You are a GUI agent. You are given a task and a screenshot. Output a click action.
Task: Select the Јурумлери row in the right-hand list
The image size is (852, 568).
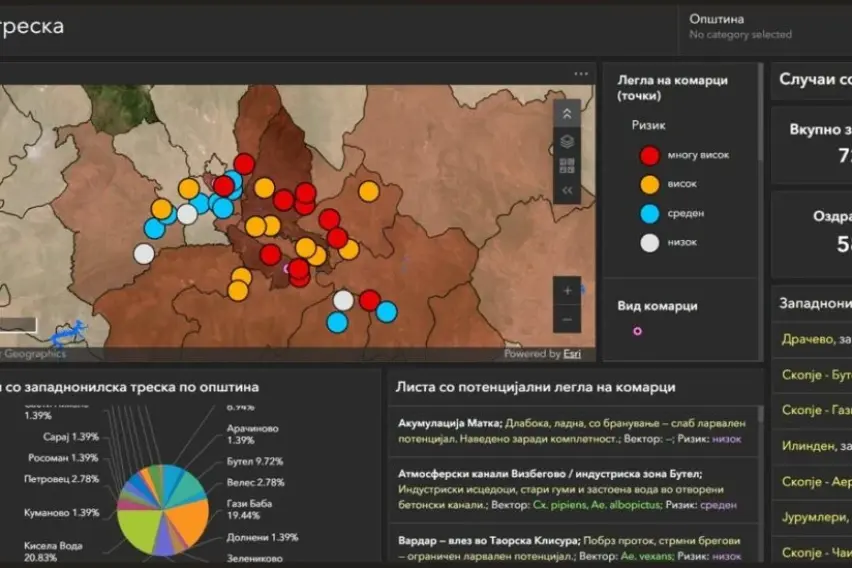[x=812, y=517]
